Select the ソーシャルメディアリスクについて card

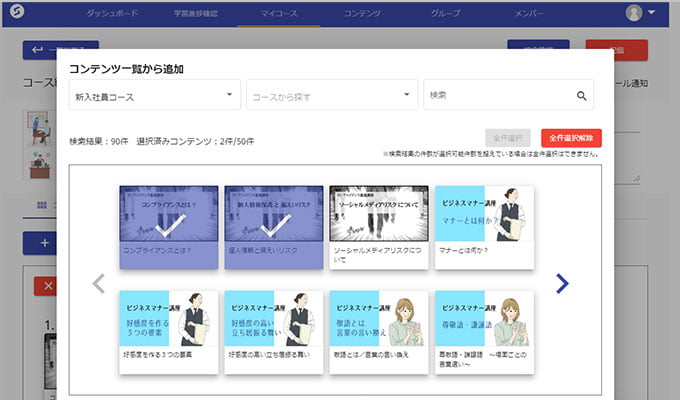coord(379,227)
